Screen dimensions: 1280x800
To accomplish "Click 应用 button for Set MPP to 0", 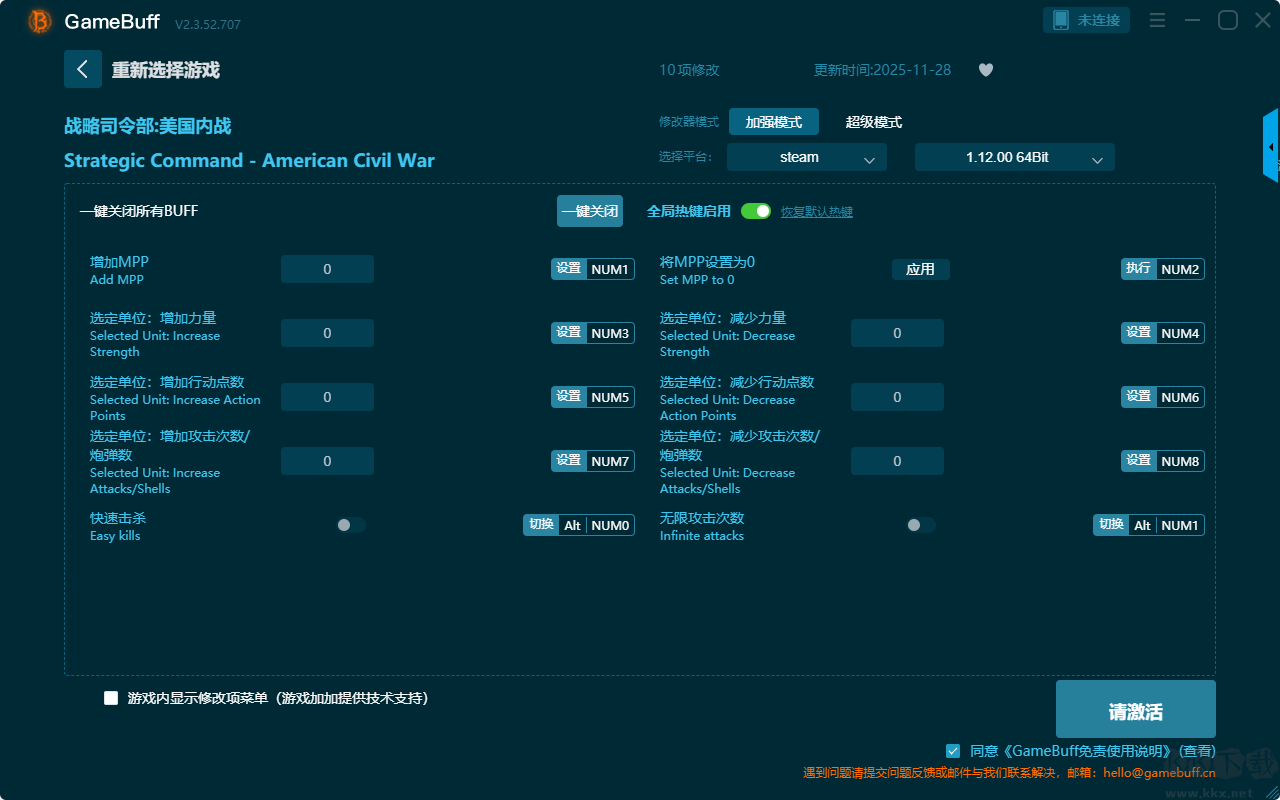I will coord(921,269).
